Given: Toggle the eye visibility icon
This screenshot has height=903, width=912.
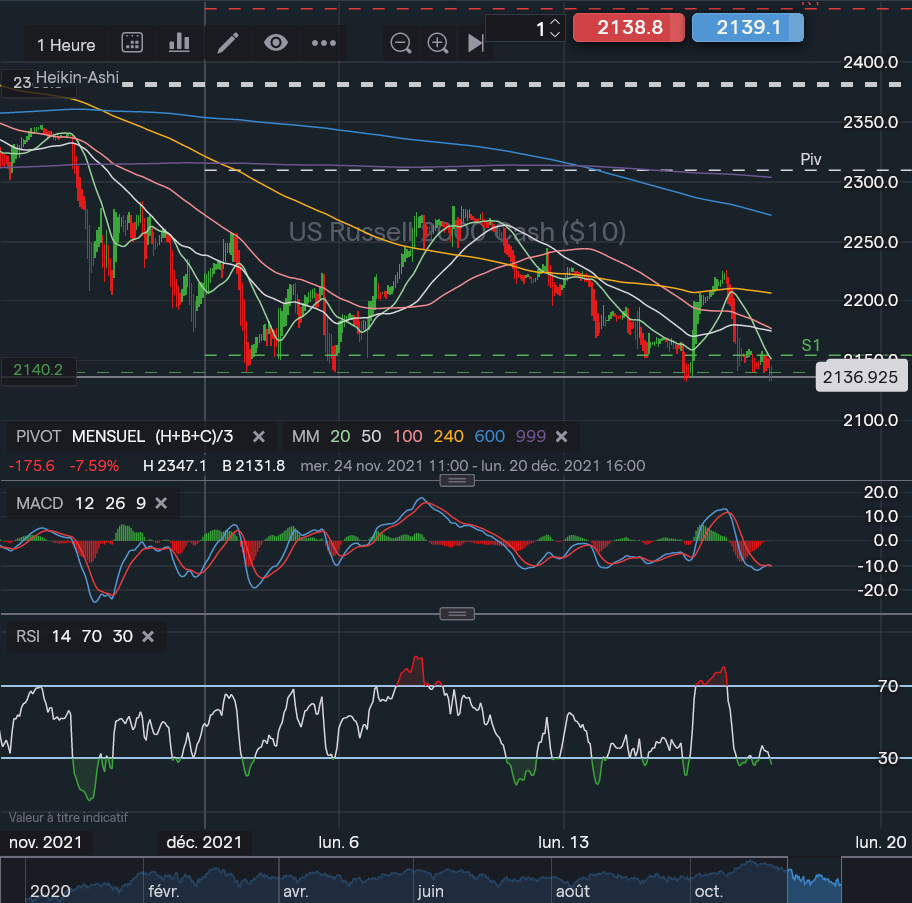Looking at the screenshot, I should pos(276,42).
